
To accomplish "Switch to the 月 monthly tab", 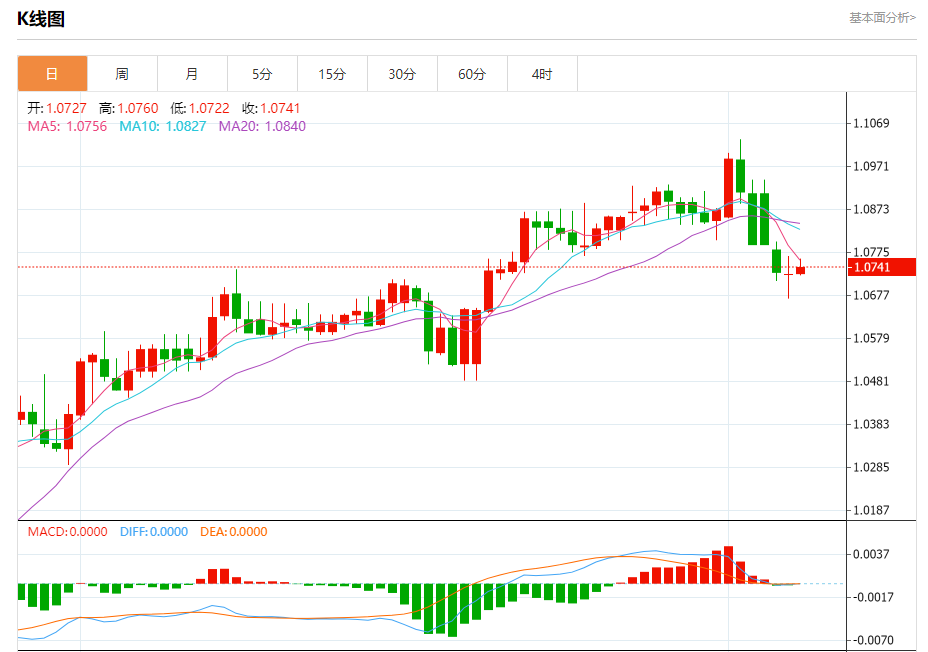I will 192,74.
